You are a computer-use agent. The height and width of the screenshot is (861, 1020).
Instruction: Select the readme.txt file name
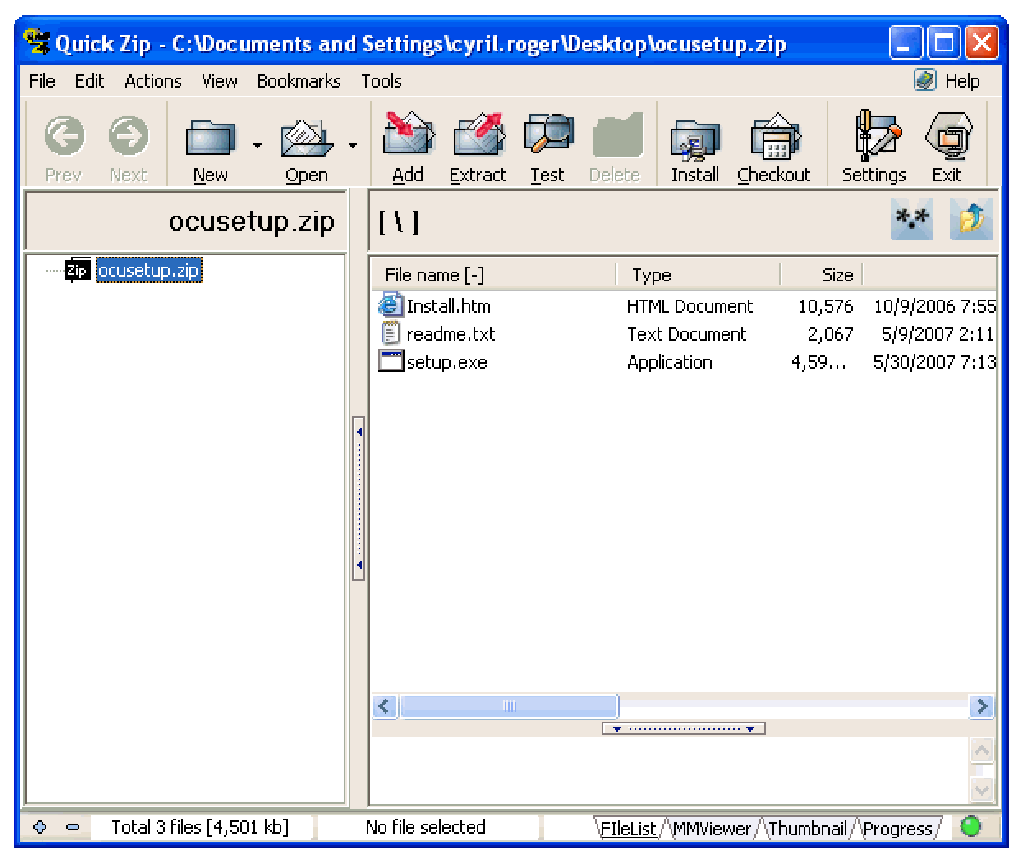[x=451, y=334]
